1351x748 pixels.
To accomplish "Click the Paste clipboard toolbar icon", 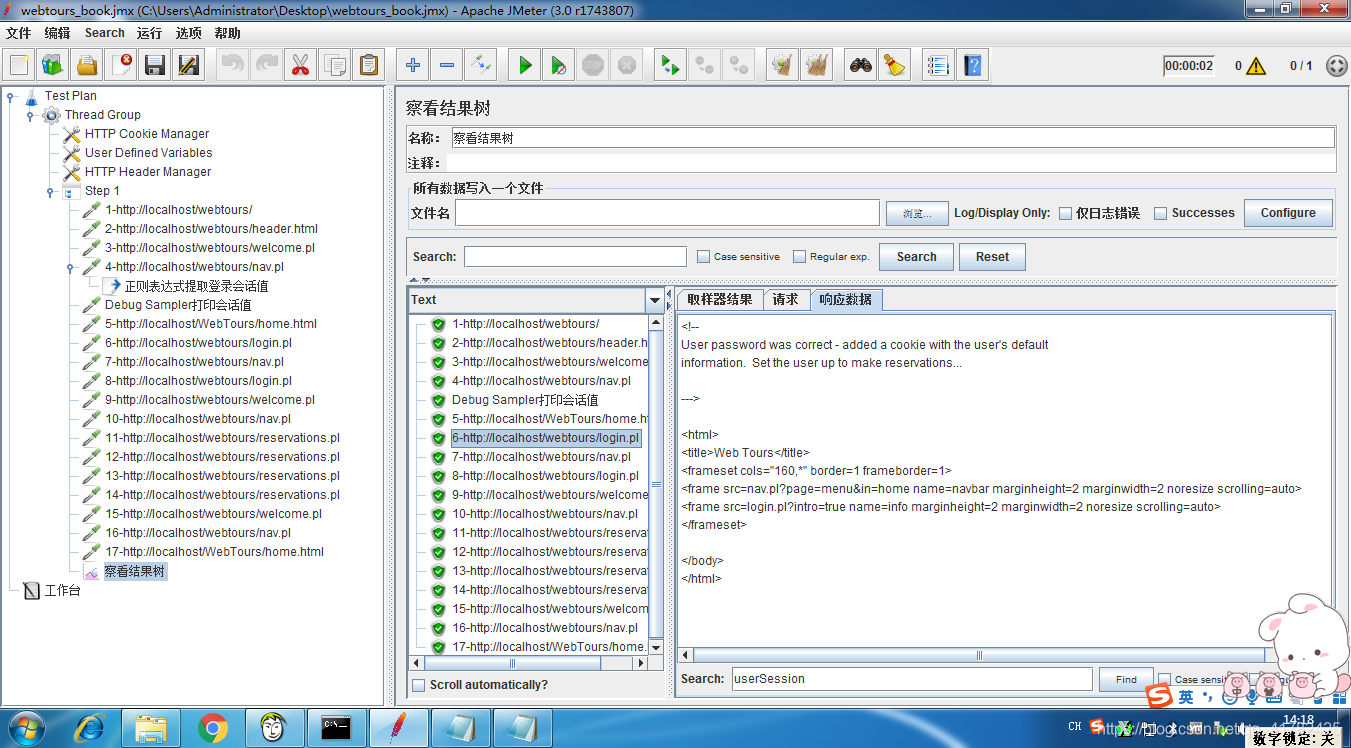I will (x=368, y=66).
